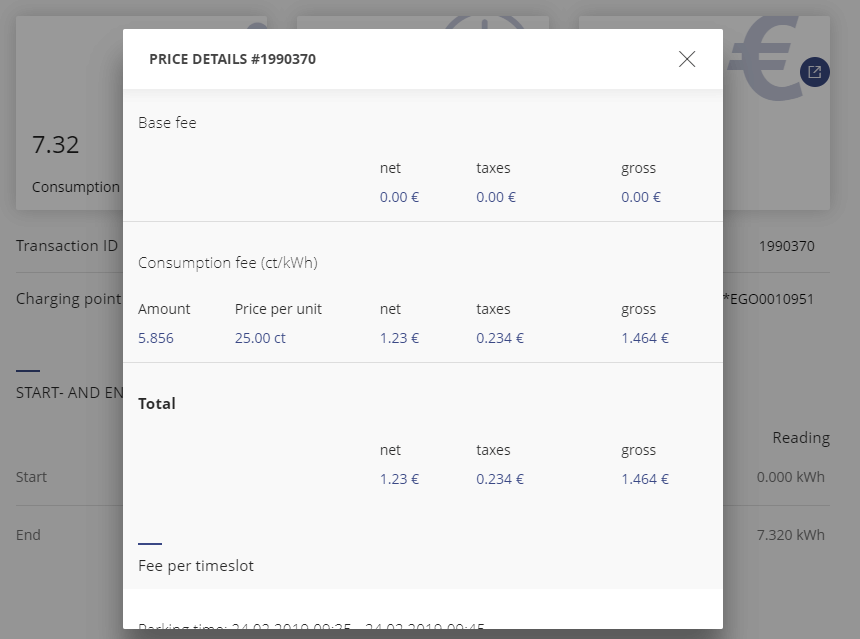This screenshot has width=860, height=639.
Task: Click the large euro symbol icon
Action: click(x=765, y=58)
